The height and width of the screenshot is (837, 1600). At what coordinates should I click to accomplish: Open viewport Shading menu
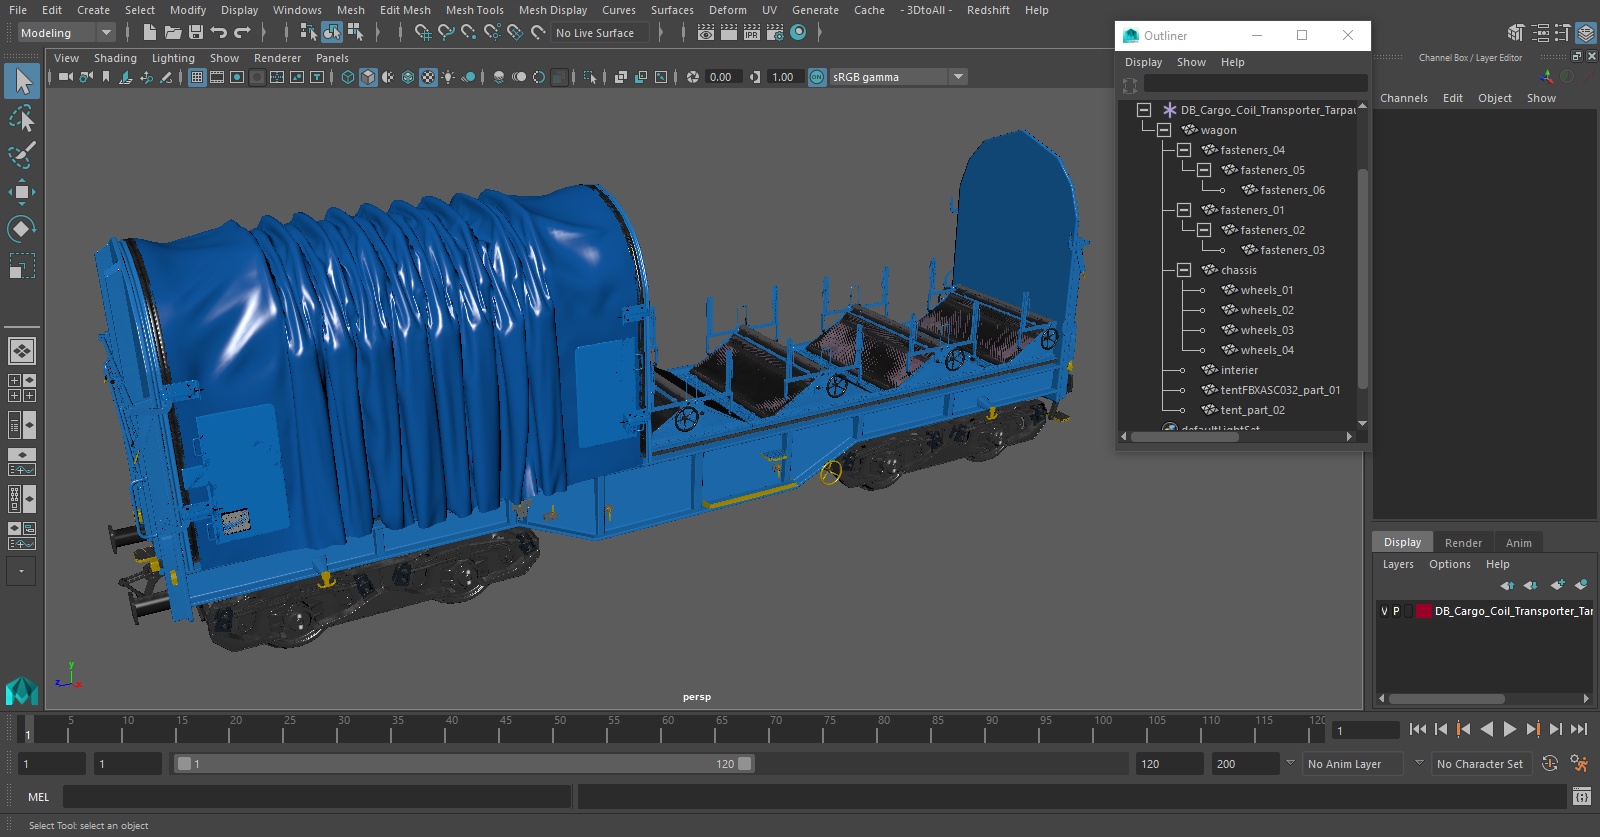tap(115, 58)
